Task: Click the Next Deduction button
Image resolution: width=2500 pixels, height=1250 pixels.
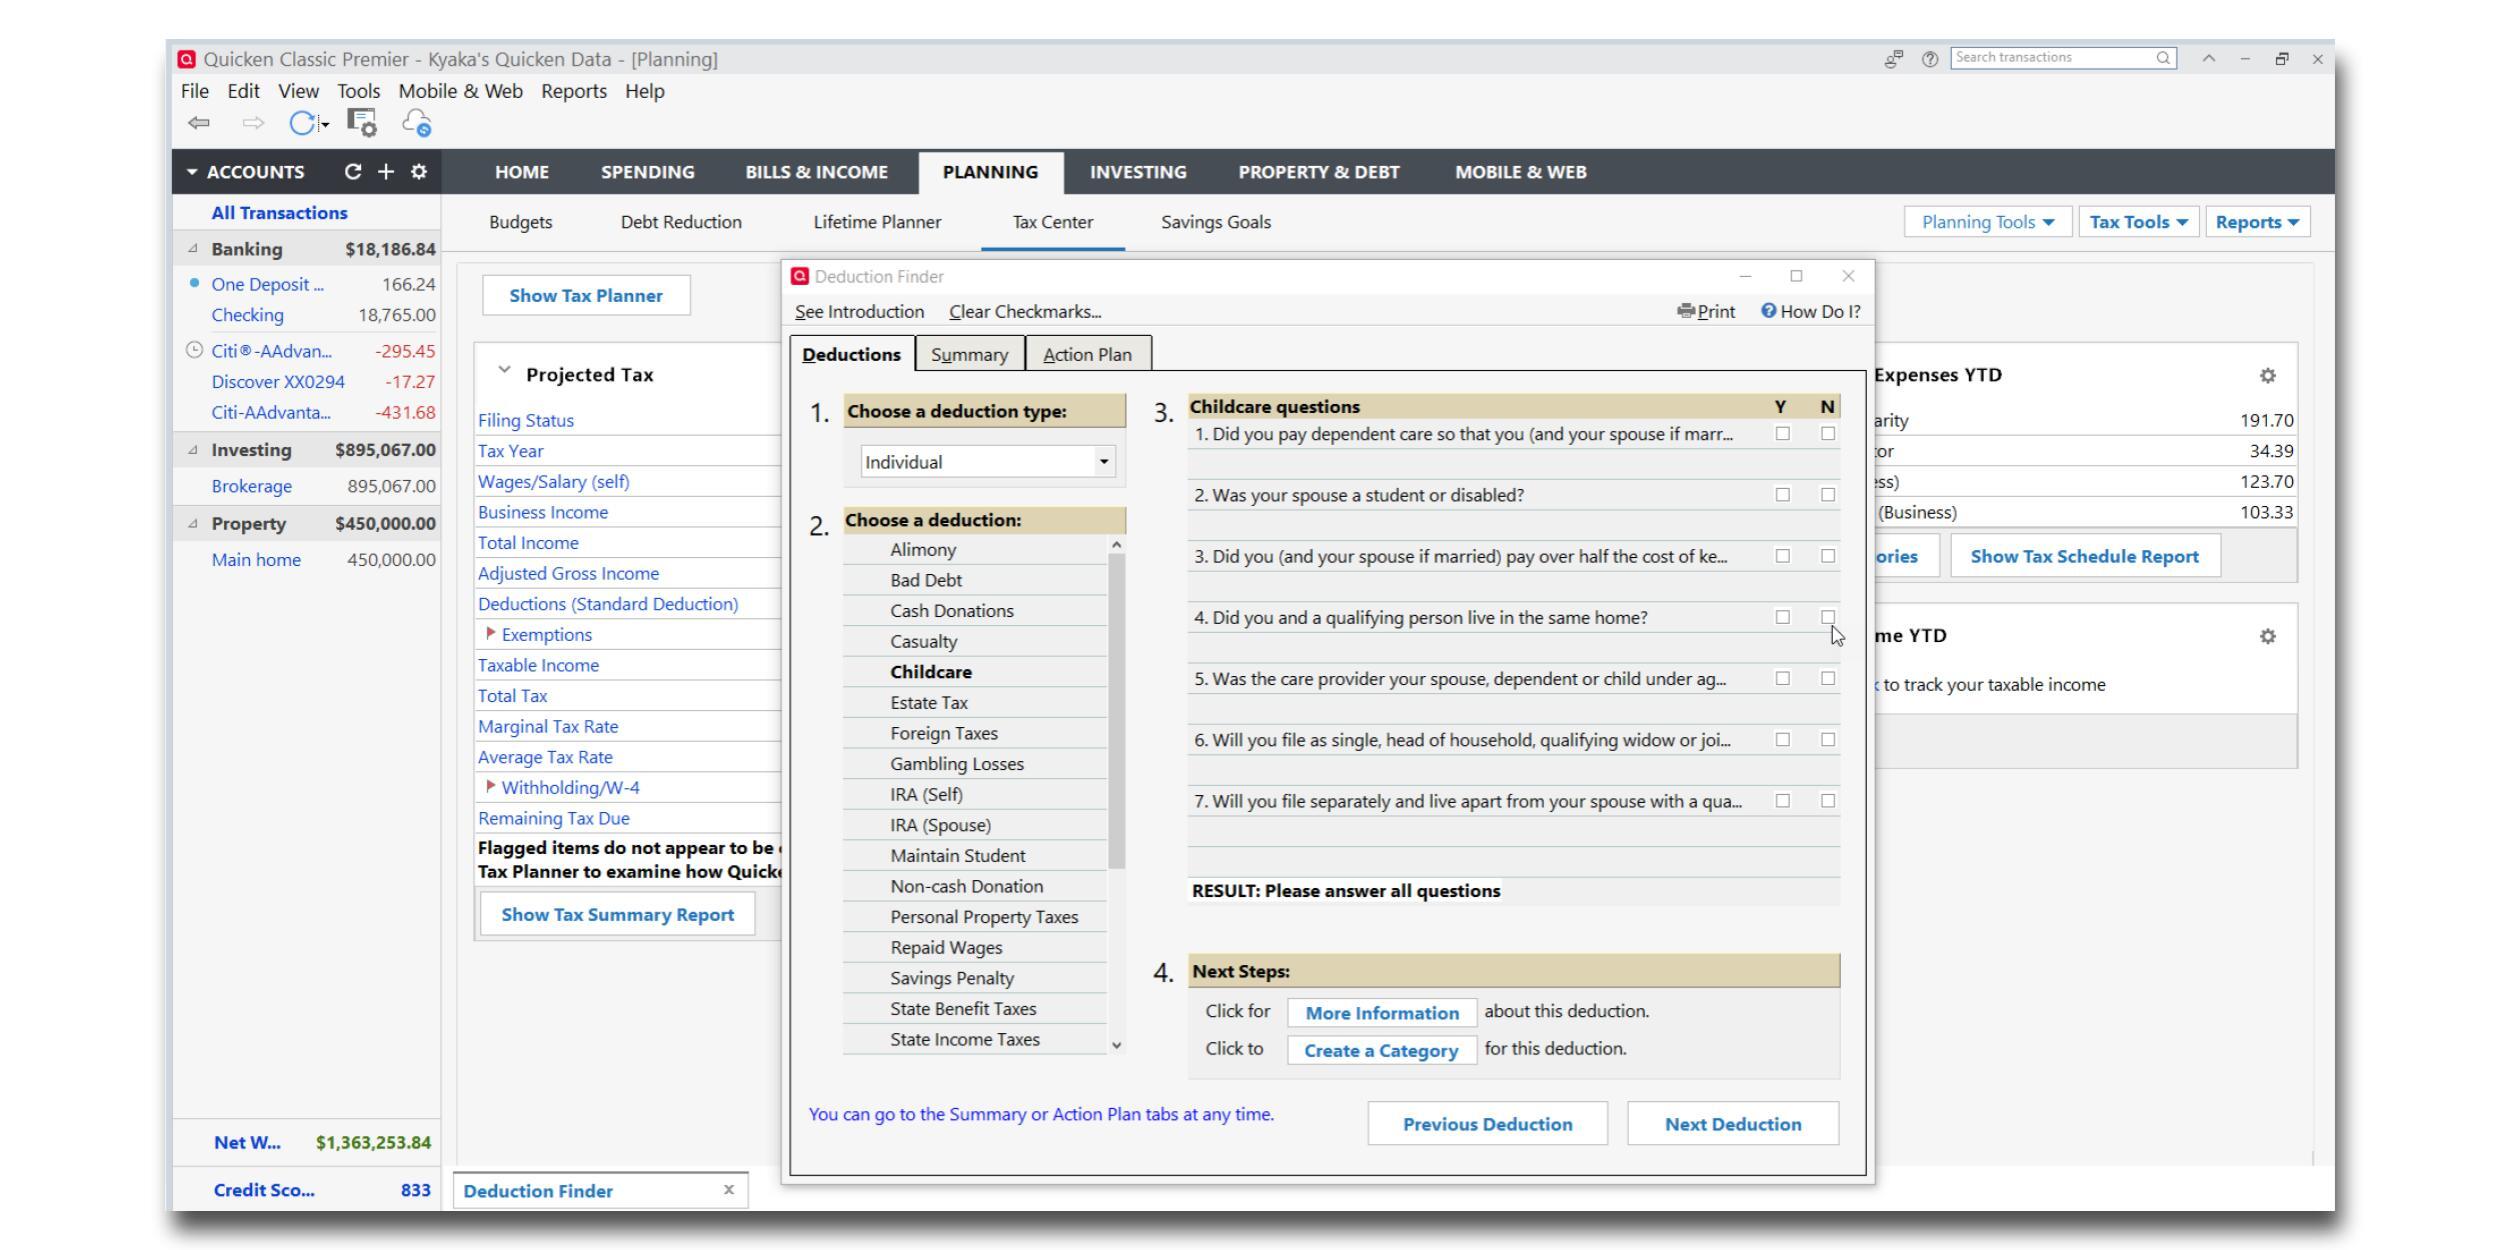Action: (1732, 1124)
